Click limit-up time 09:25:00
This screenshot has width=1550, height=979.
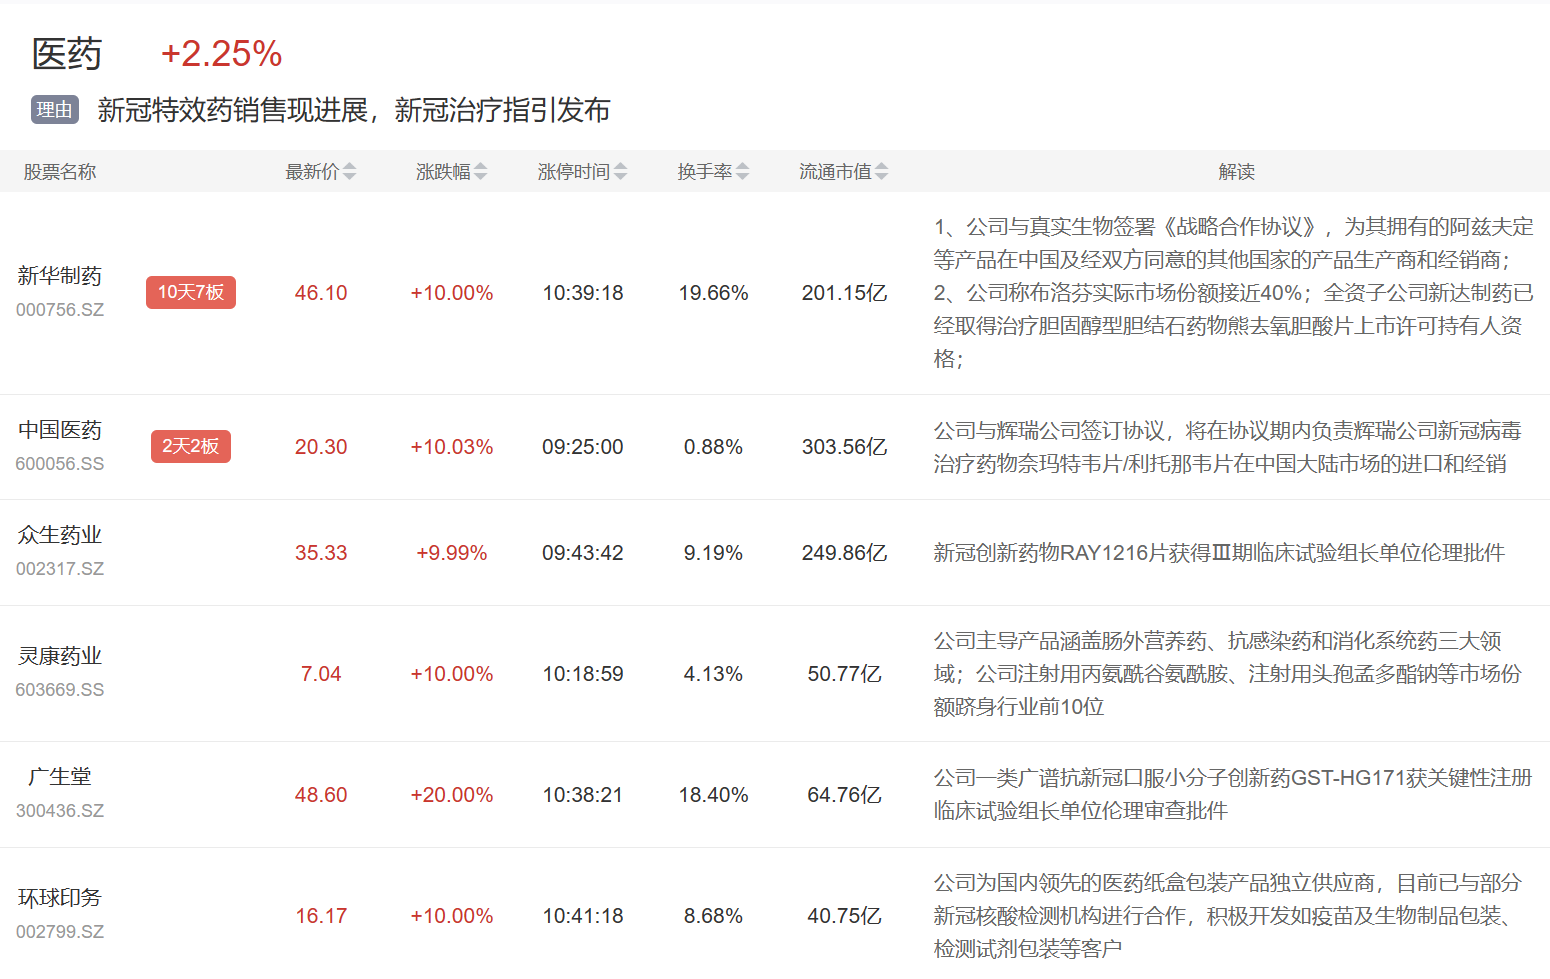click(x=583, y=447)
